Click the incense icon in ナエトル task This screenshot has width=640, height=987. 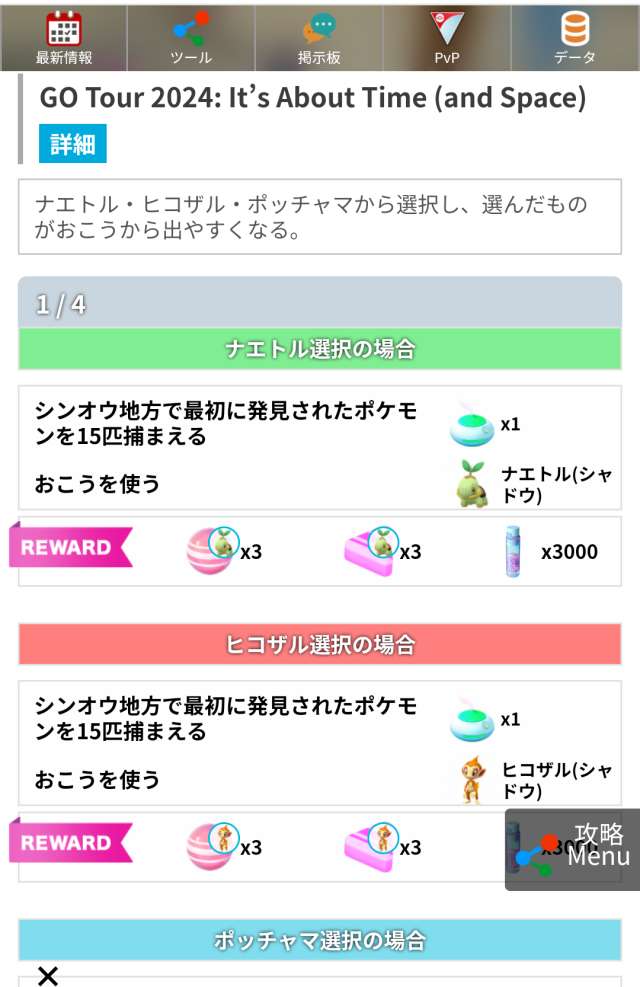(x=472, y=423)
